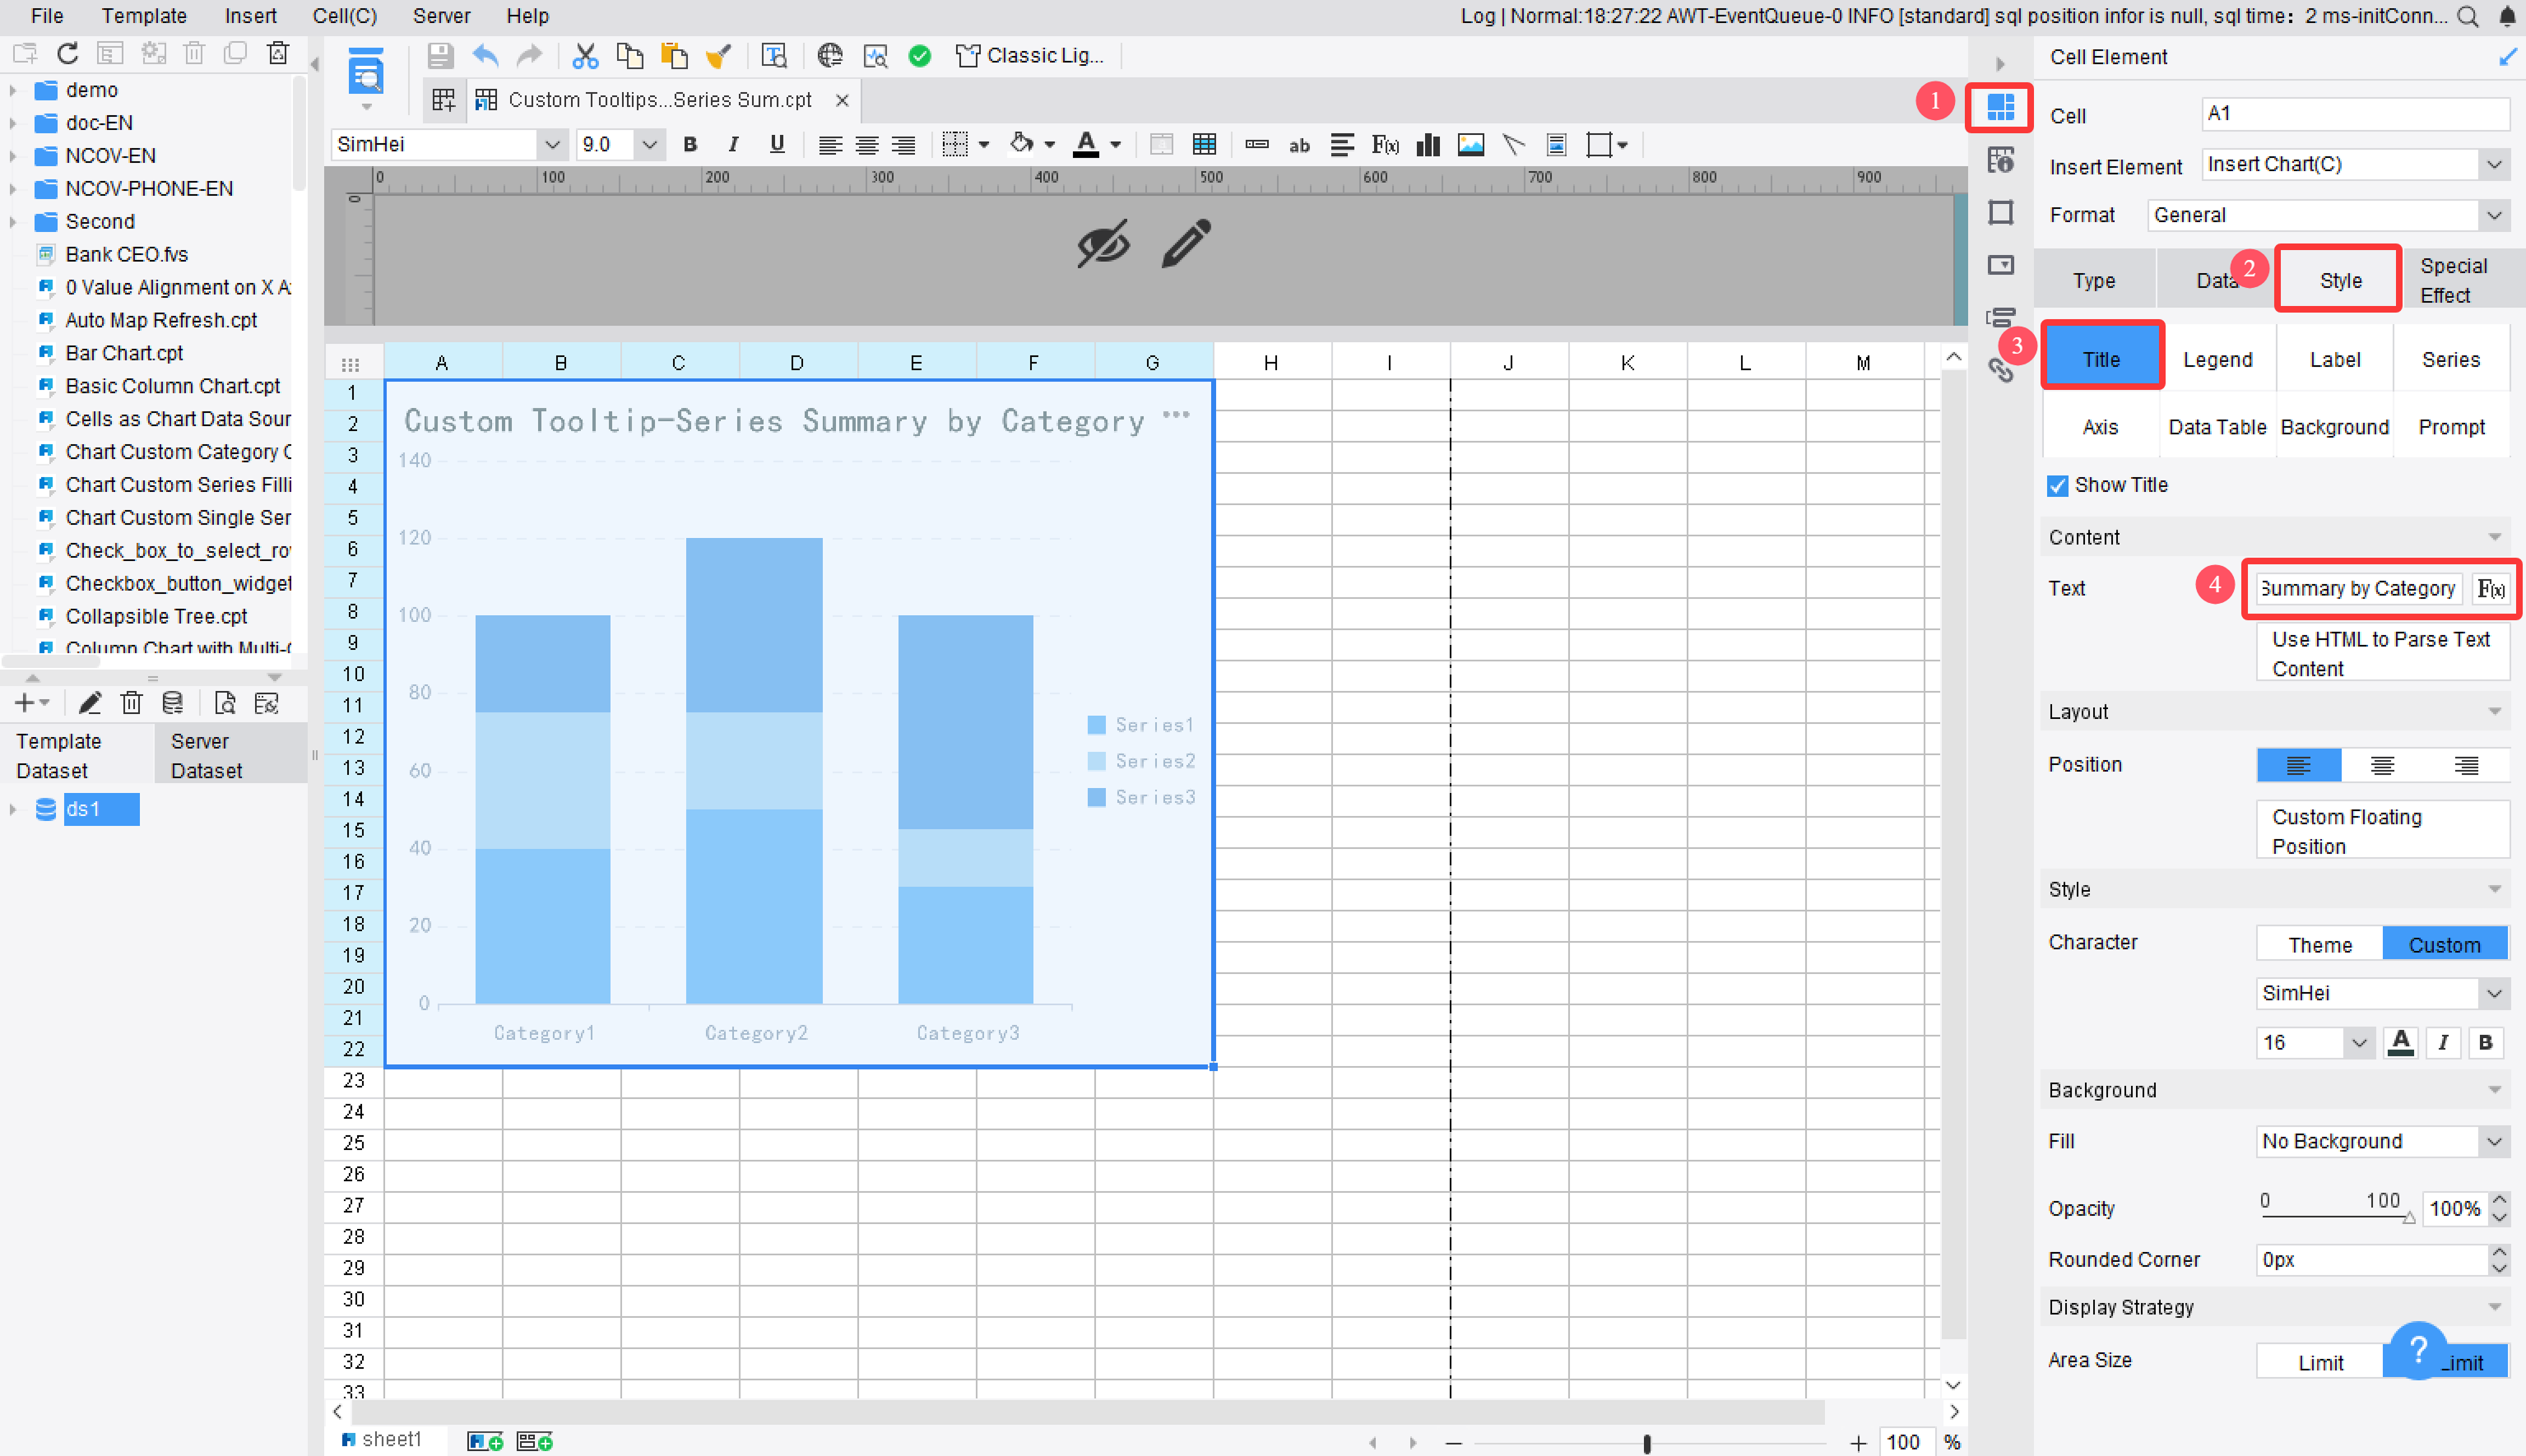Switch Character to Theme option
The image size is (2526, 1456).
[2319, 945]
